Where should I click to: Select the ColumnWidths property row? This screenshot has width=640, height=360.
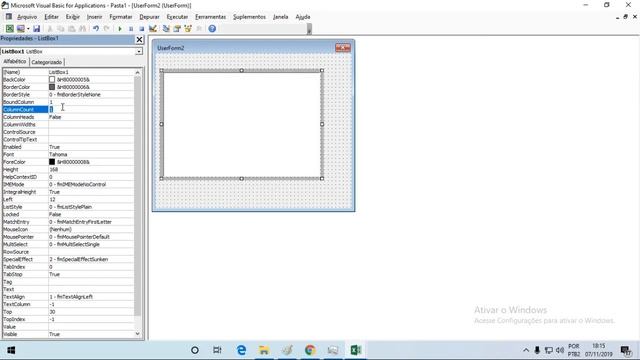click(x=68, y=124)
